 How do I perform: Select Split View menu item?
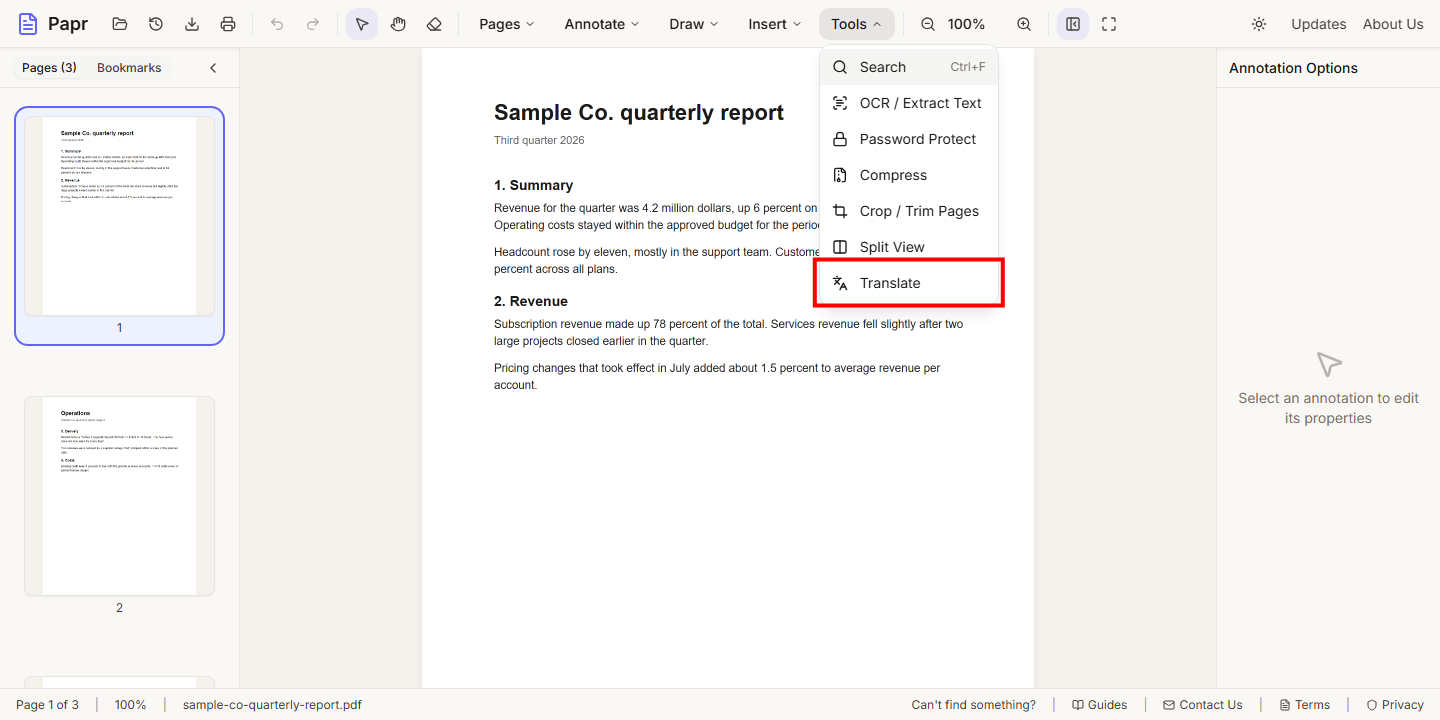(x=909, y=247)
